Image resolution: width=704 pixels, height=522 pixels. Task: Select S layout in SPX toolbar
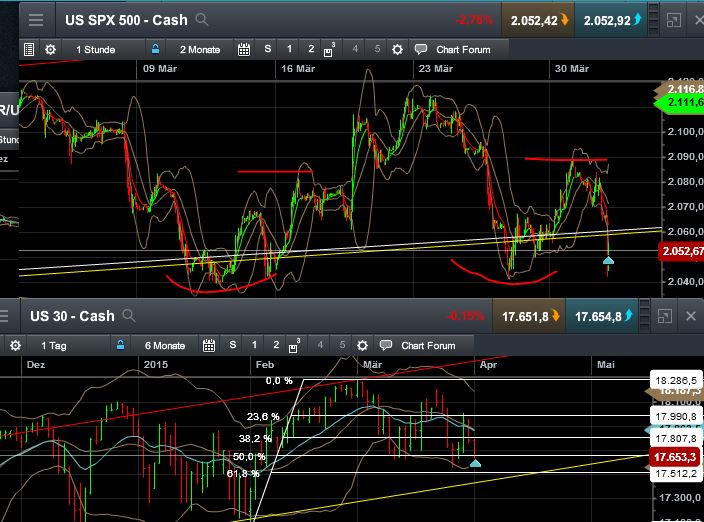(268, 49)
